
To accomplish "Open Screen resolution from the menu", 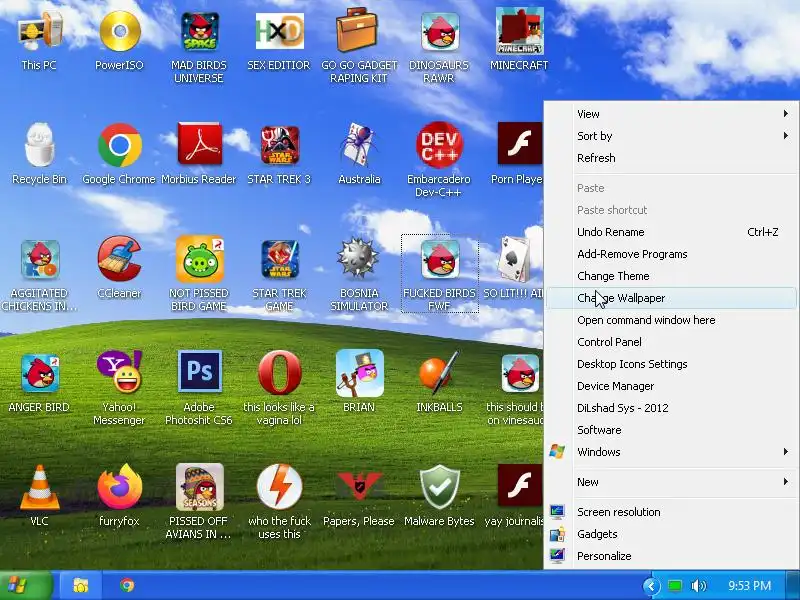I will [671, 512].
